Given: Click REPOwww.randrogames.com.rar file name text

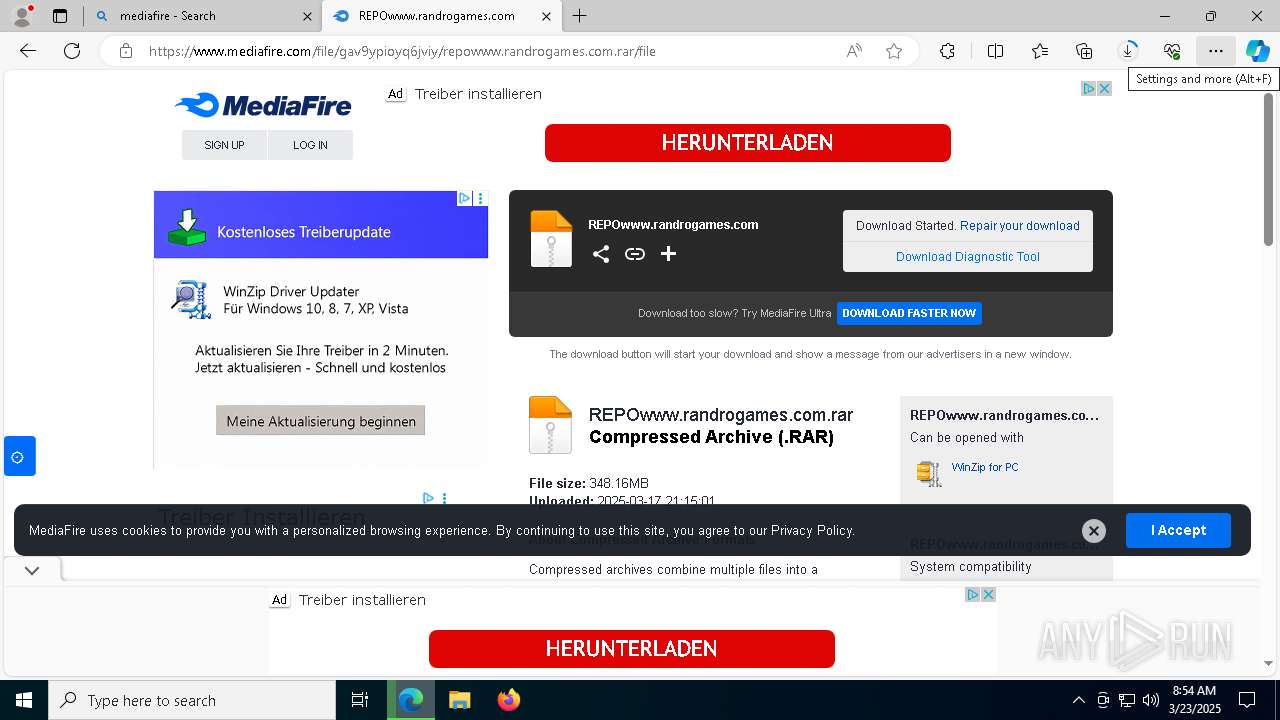Looking at the screenshot, I should [x=721, y=415].
